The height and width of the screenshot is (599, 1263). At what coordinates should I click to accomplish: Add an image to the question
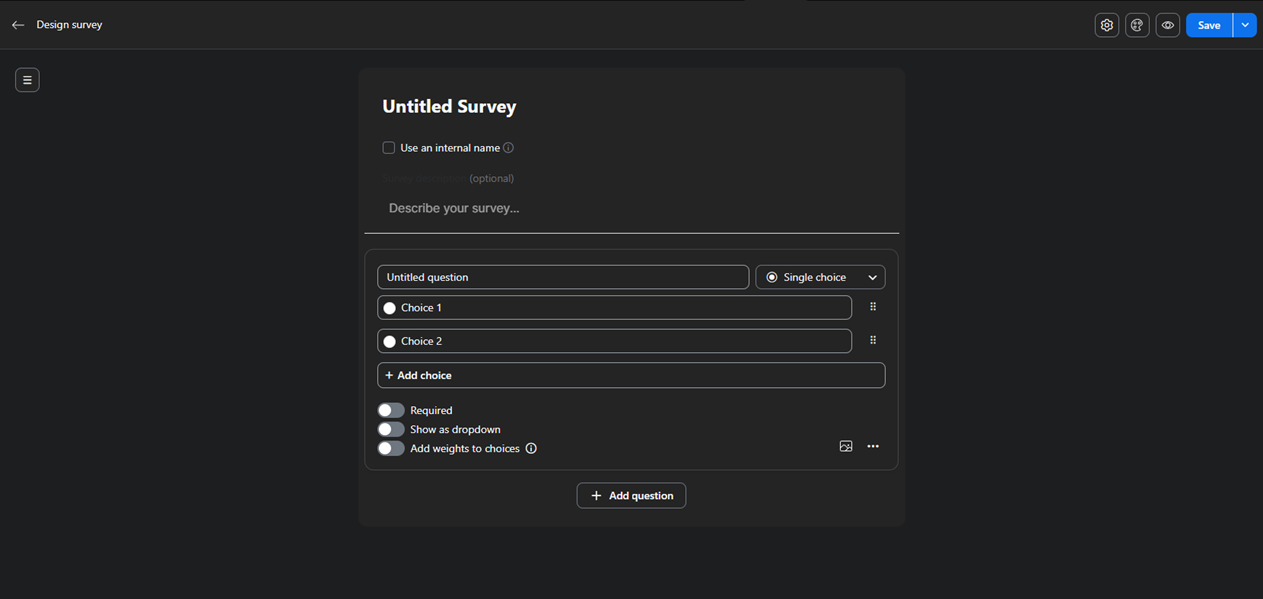846,446
